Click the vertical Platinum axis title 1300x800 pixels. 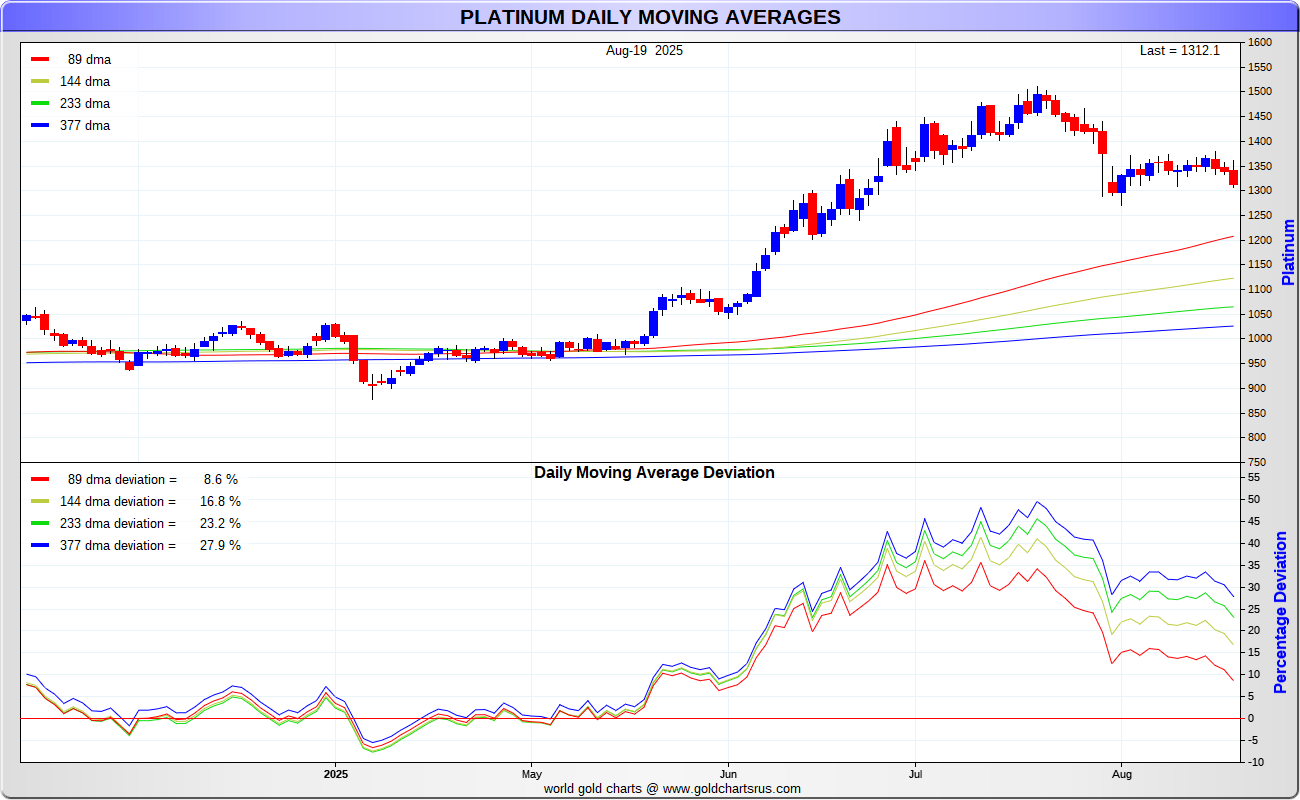click(x=1288, y=251)
